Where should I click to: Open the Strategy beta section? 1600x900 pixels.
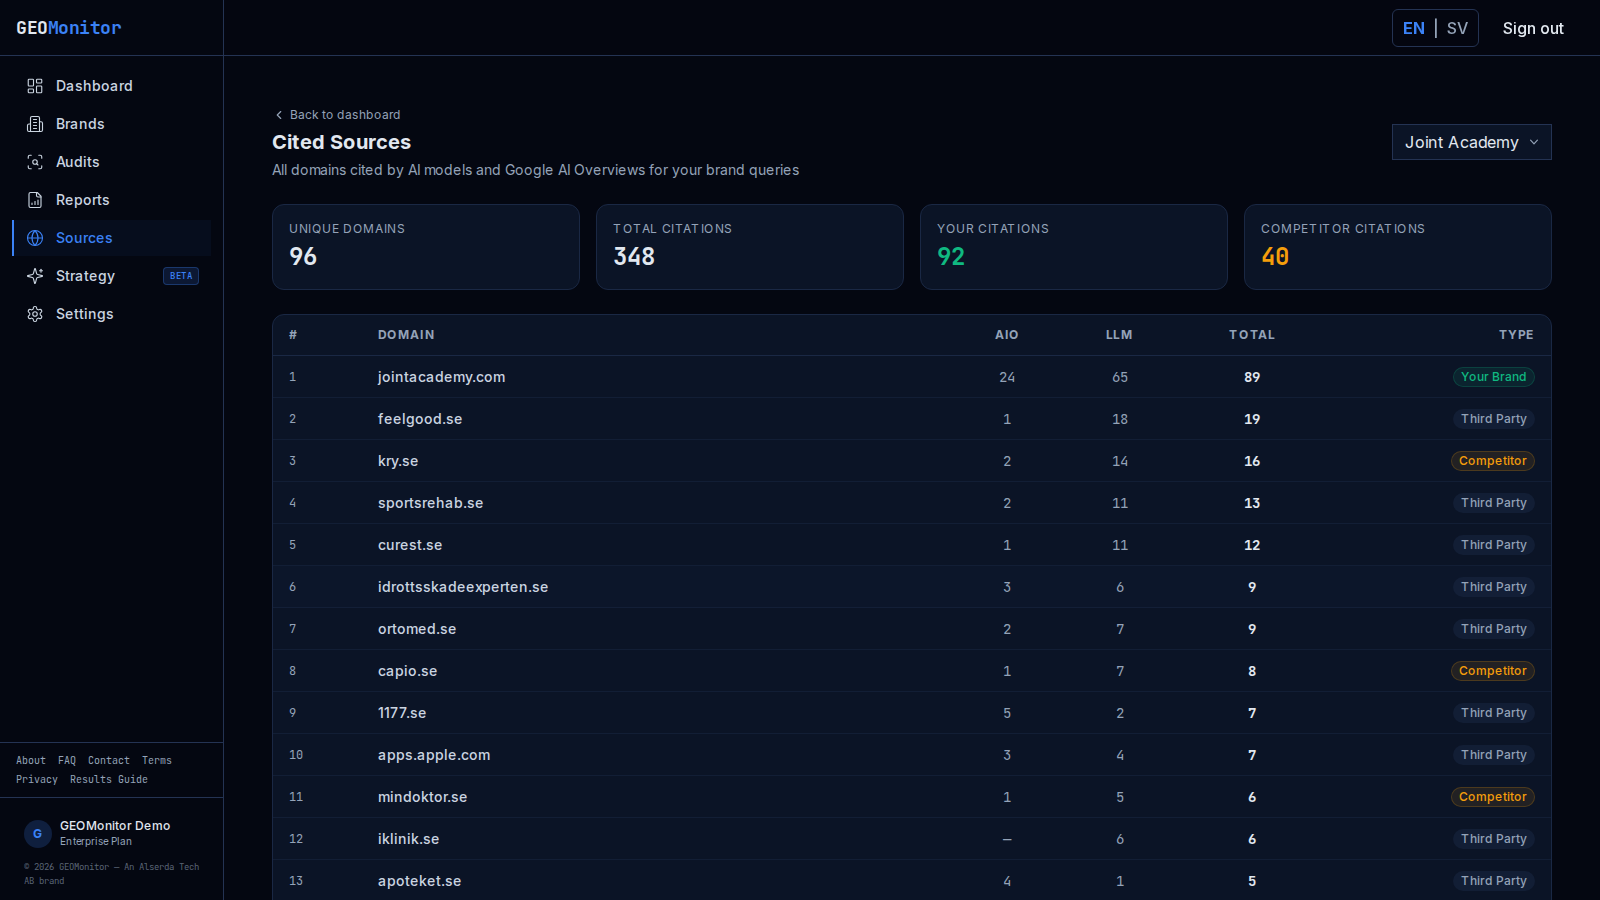[x=112, y=276]
